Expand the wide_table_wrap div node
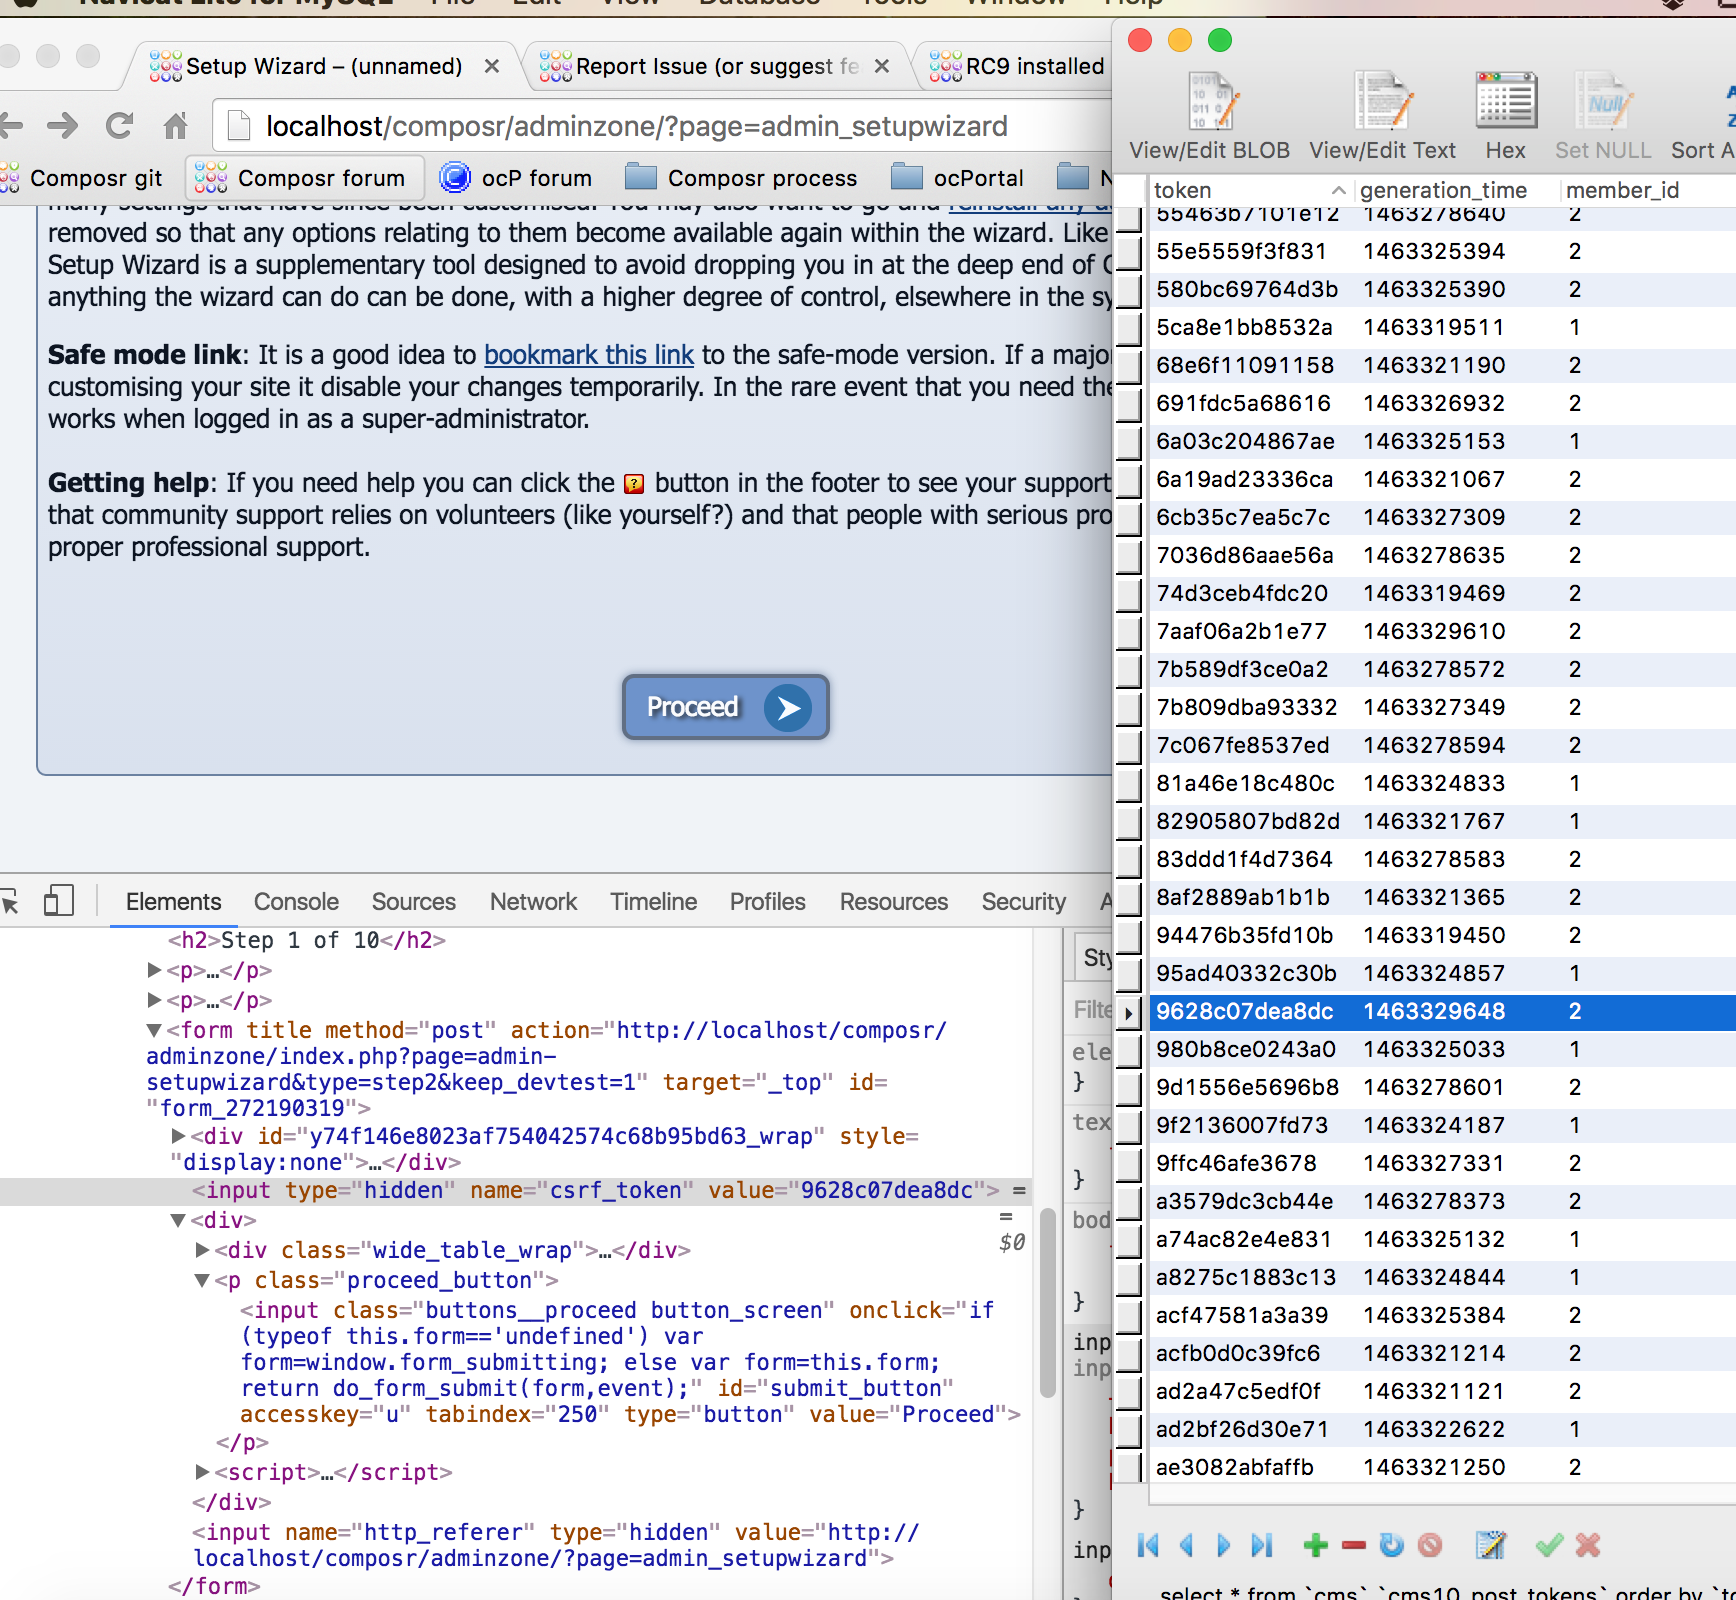This screenshot has width=1736, height=1600. pos(202,1250)
